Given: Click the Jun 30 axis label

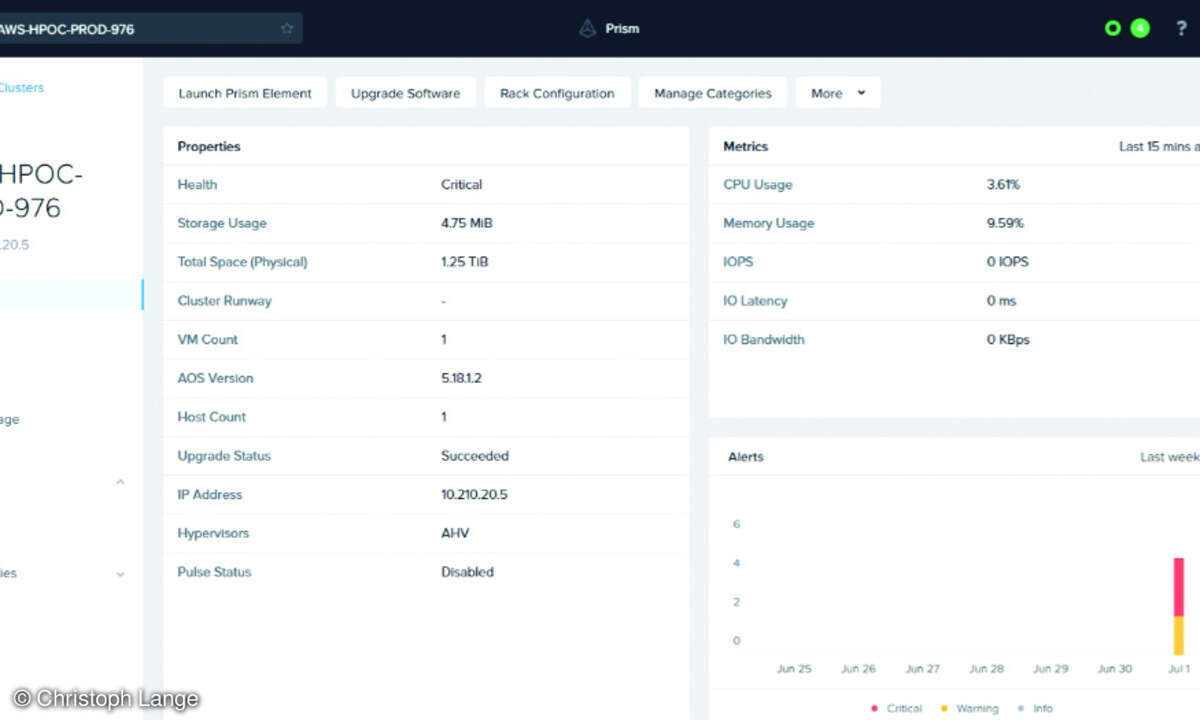Looking at the screenshot, I should tap(1114, 669).
